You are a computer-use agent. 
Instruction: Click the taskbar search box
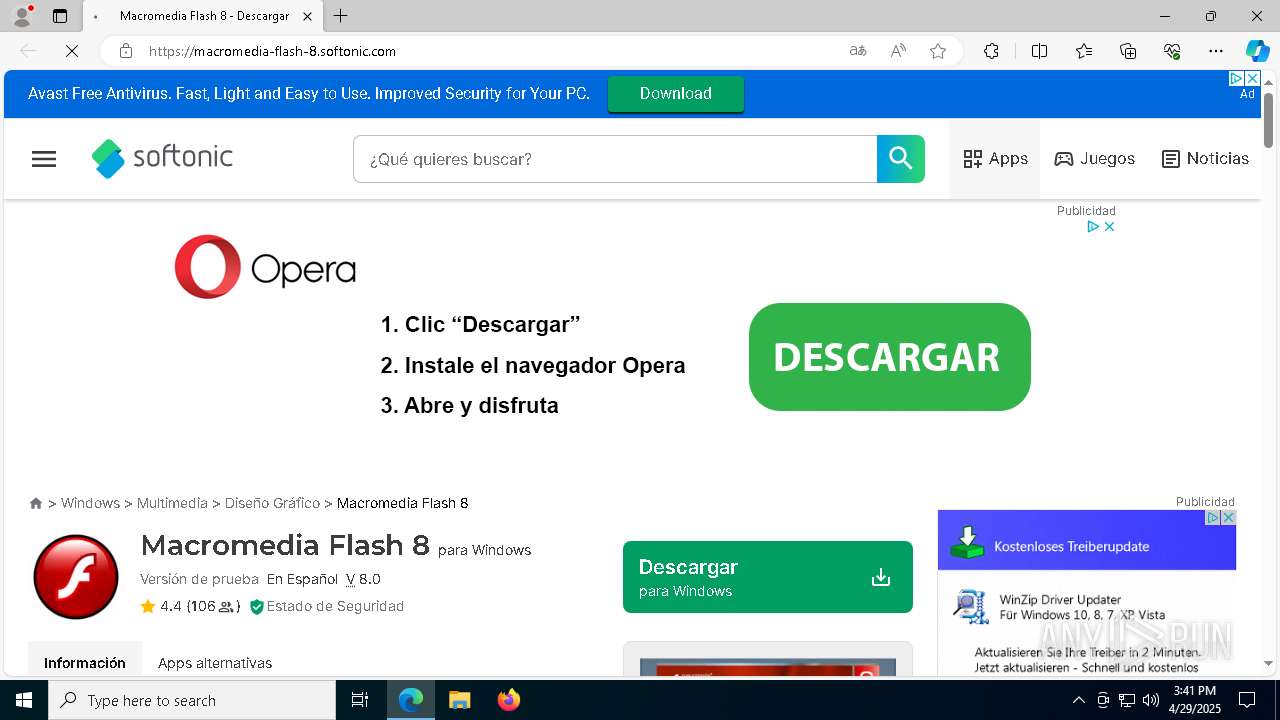(x=192, y=700)
